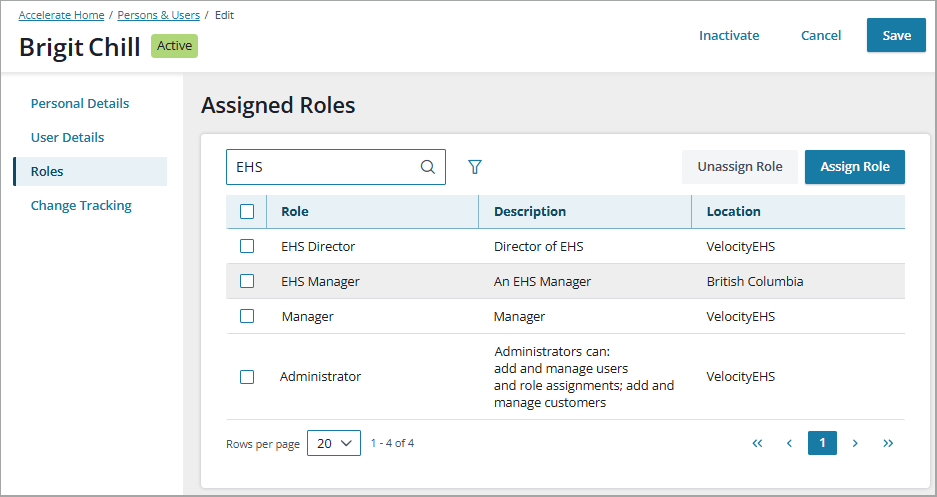This screenshot has height=497, width=937.
Task: Click the 'Director of EHS' description
Action: [538, 246]
